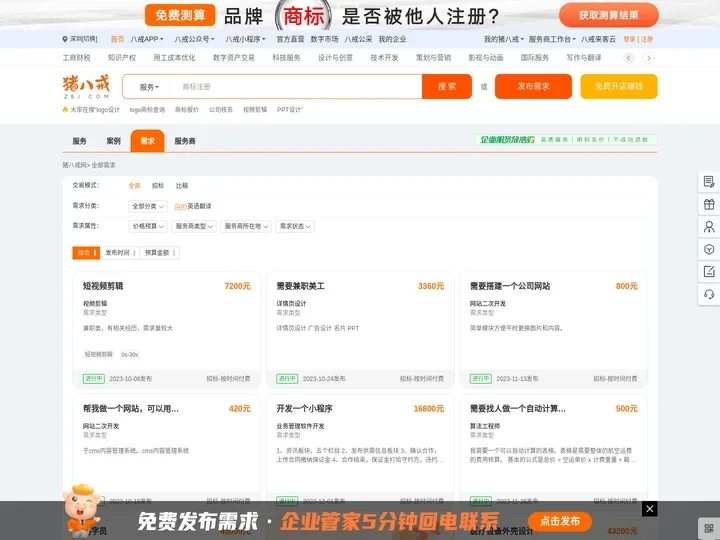Click the flame icon before 大家在搜

(x=65, y=110)
